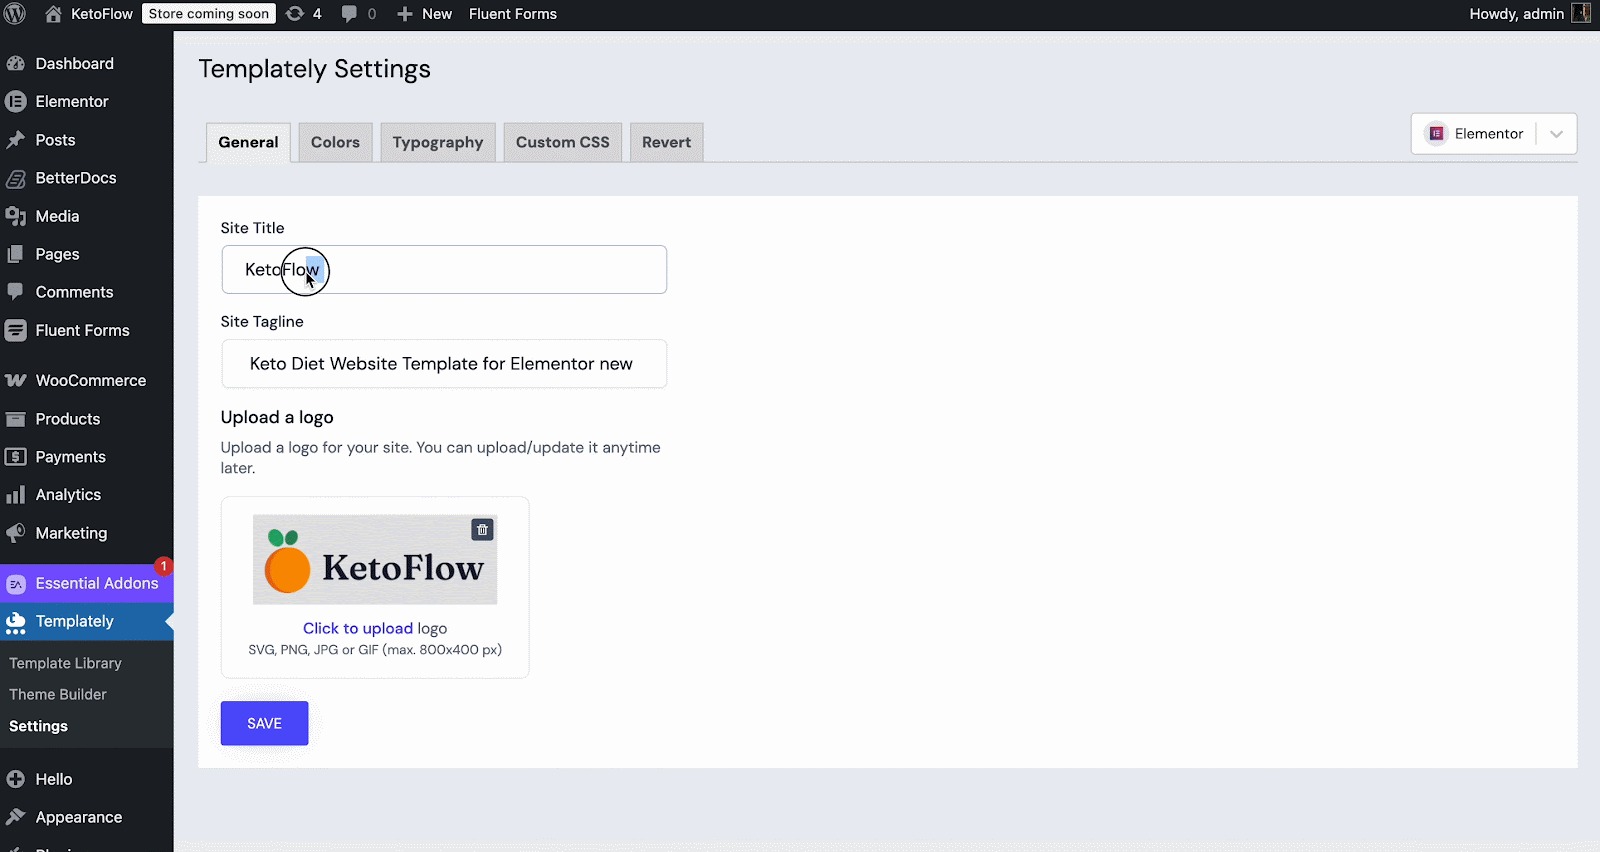Click the WordPress logo icon
This screenshot has width=1600, height=852.
click(x=15, y=14)
